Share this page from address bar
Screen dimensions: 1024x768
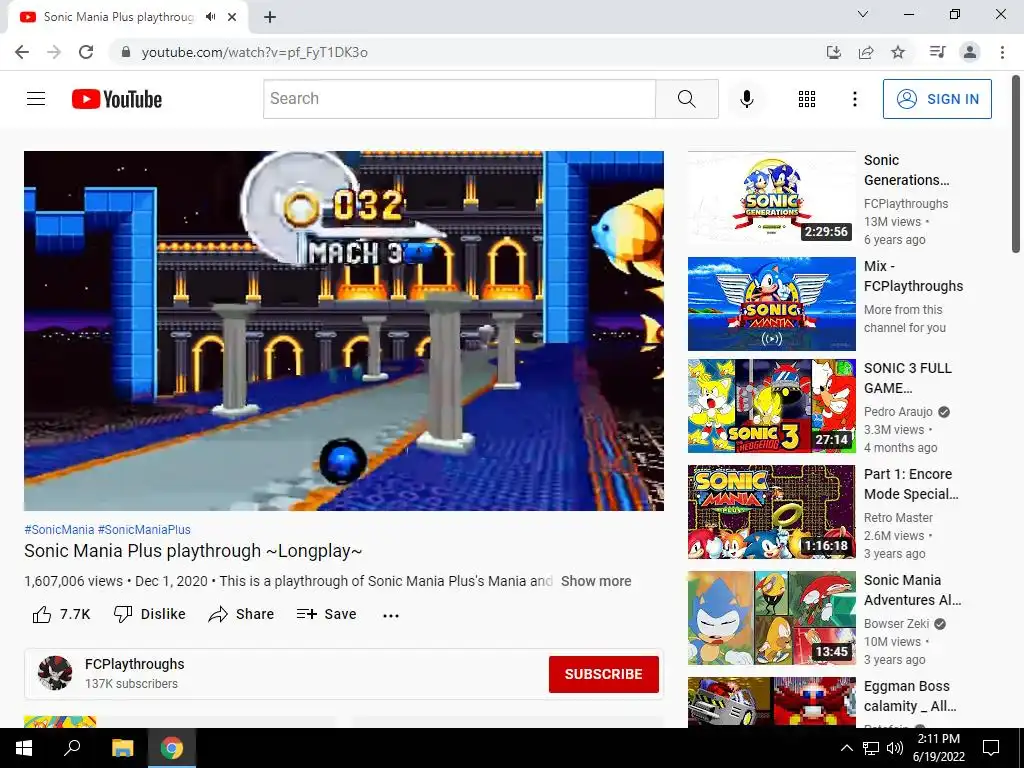(866, 52)
